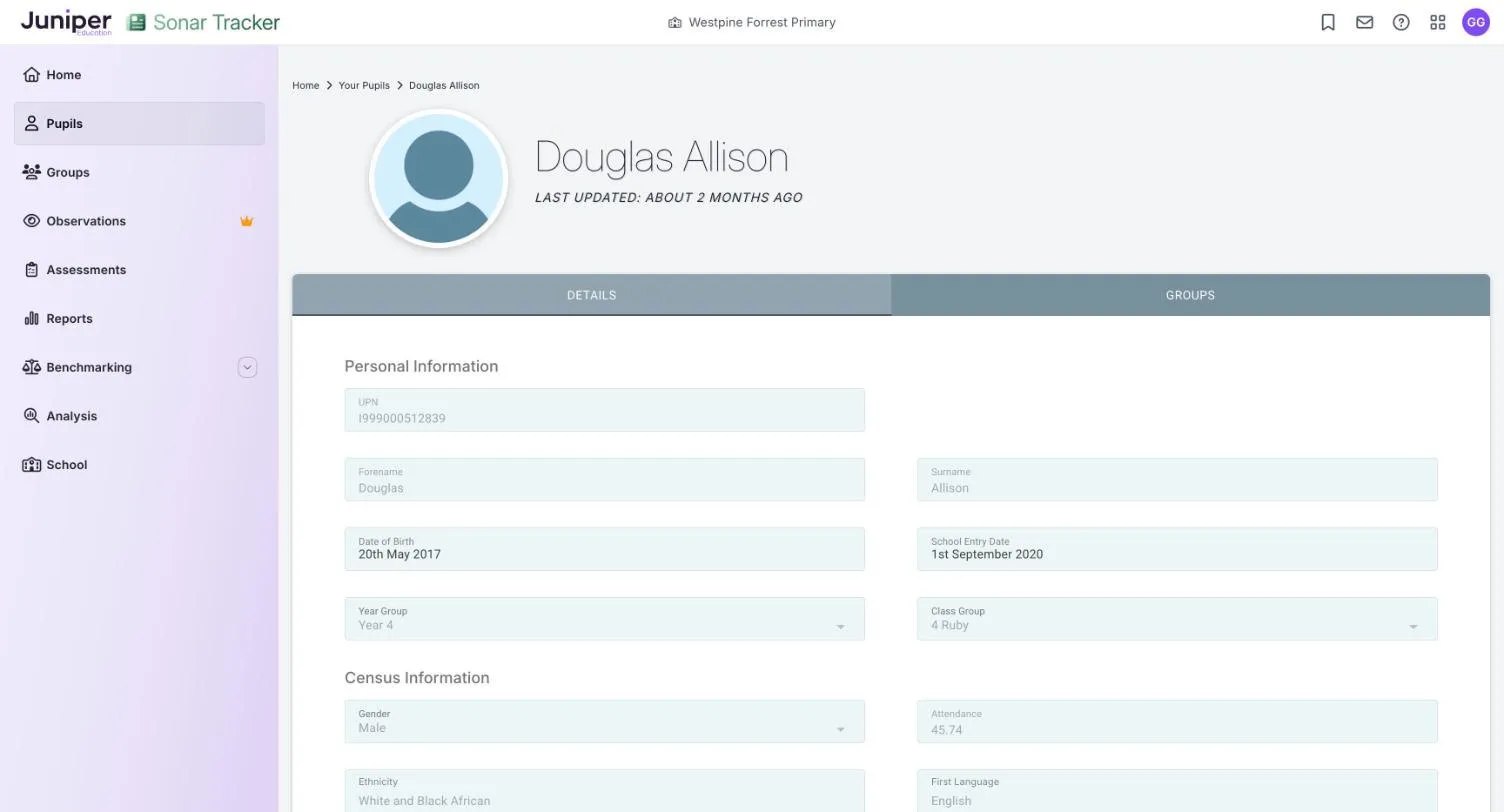The height and width of the screenshot is (812, 1504).
Task: Click the Benchmarking scales icon in the sidebar
Action: (x=31, y=367)
